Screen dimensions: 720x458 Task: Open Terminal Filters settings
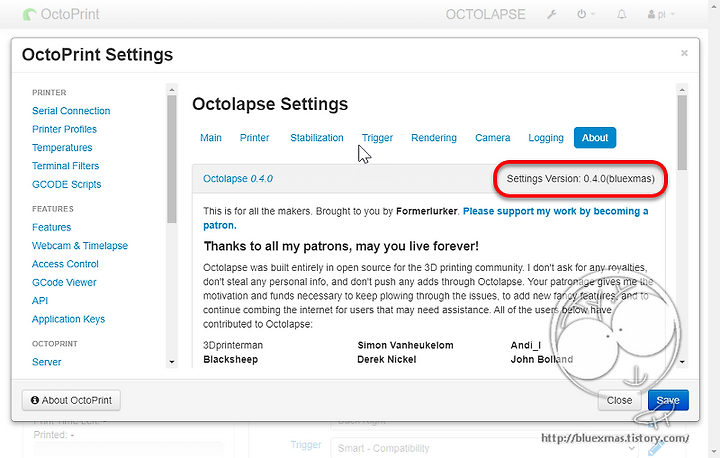[66, 166]
